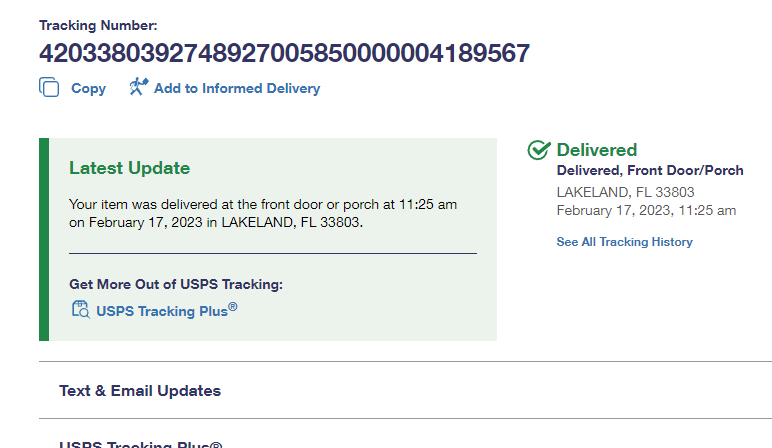The height and width of the screenshot is (448, 772).
Task: Click the "Delivered, Front Door/Porch" status text
Action: click(x=649, y=171)
